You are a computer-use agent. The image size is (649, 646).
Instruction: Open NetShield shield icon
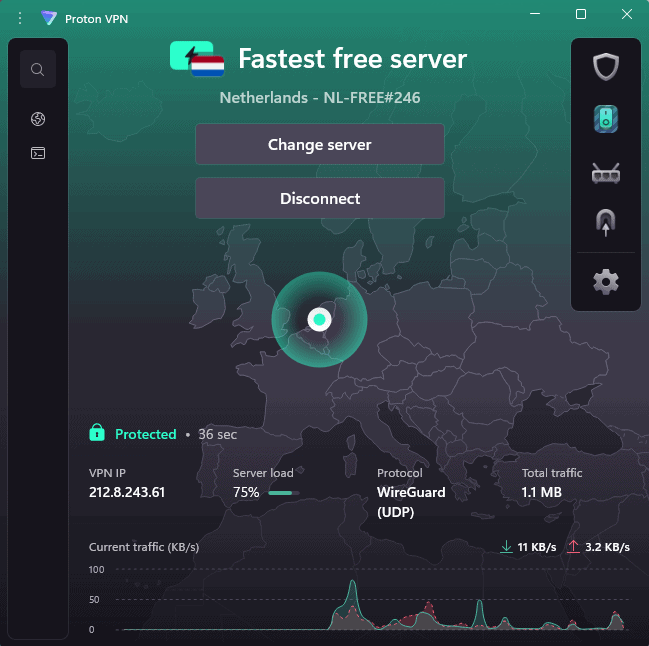point(605,68)
